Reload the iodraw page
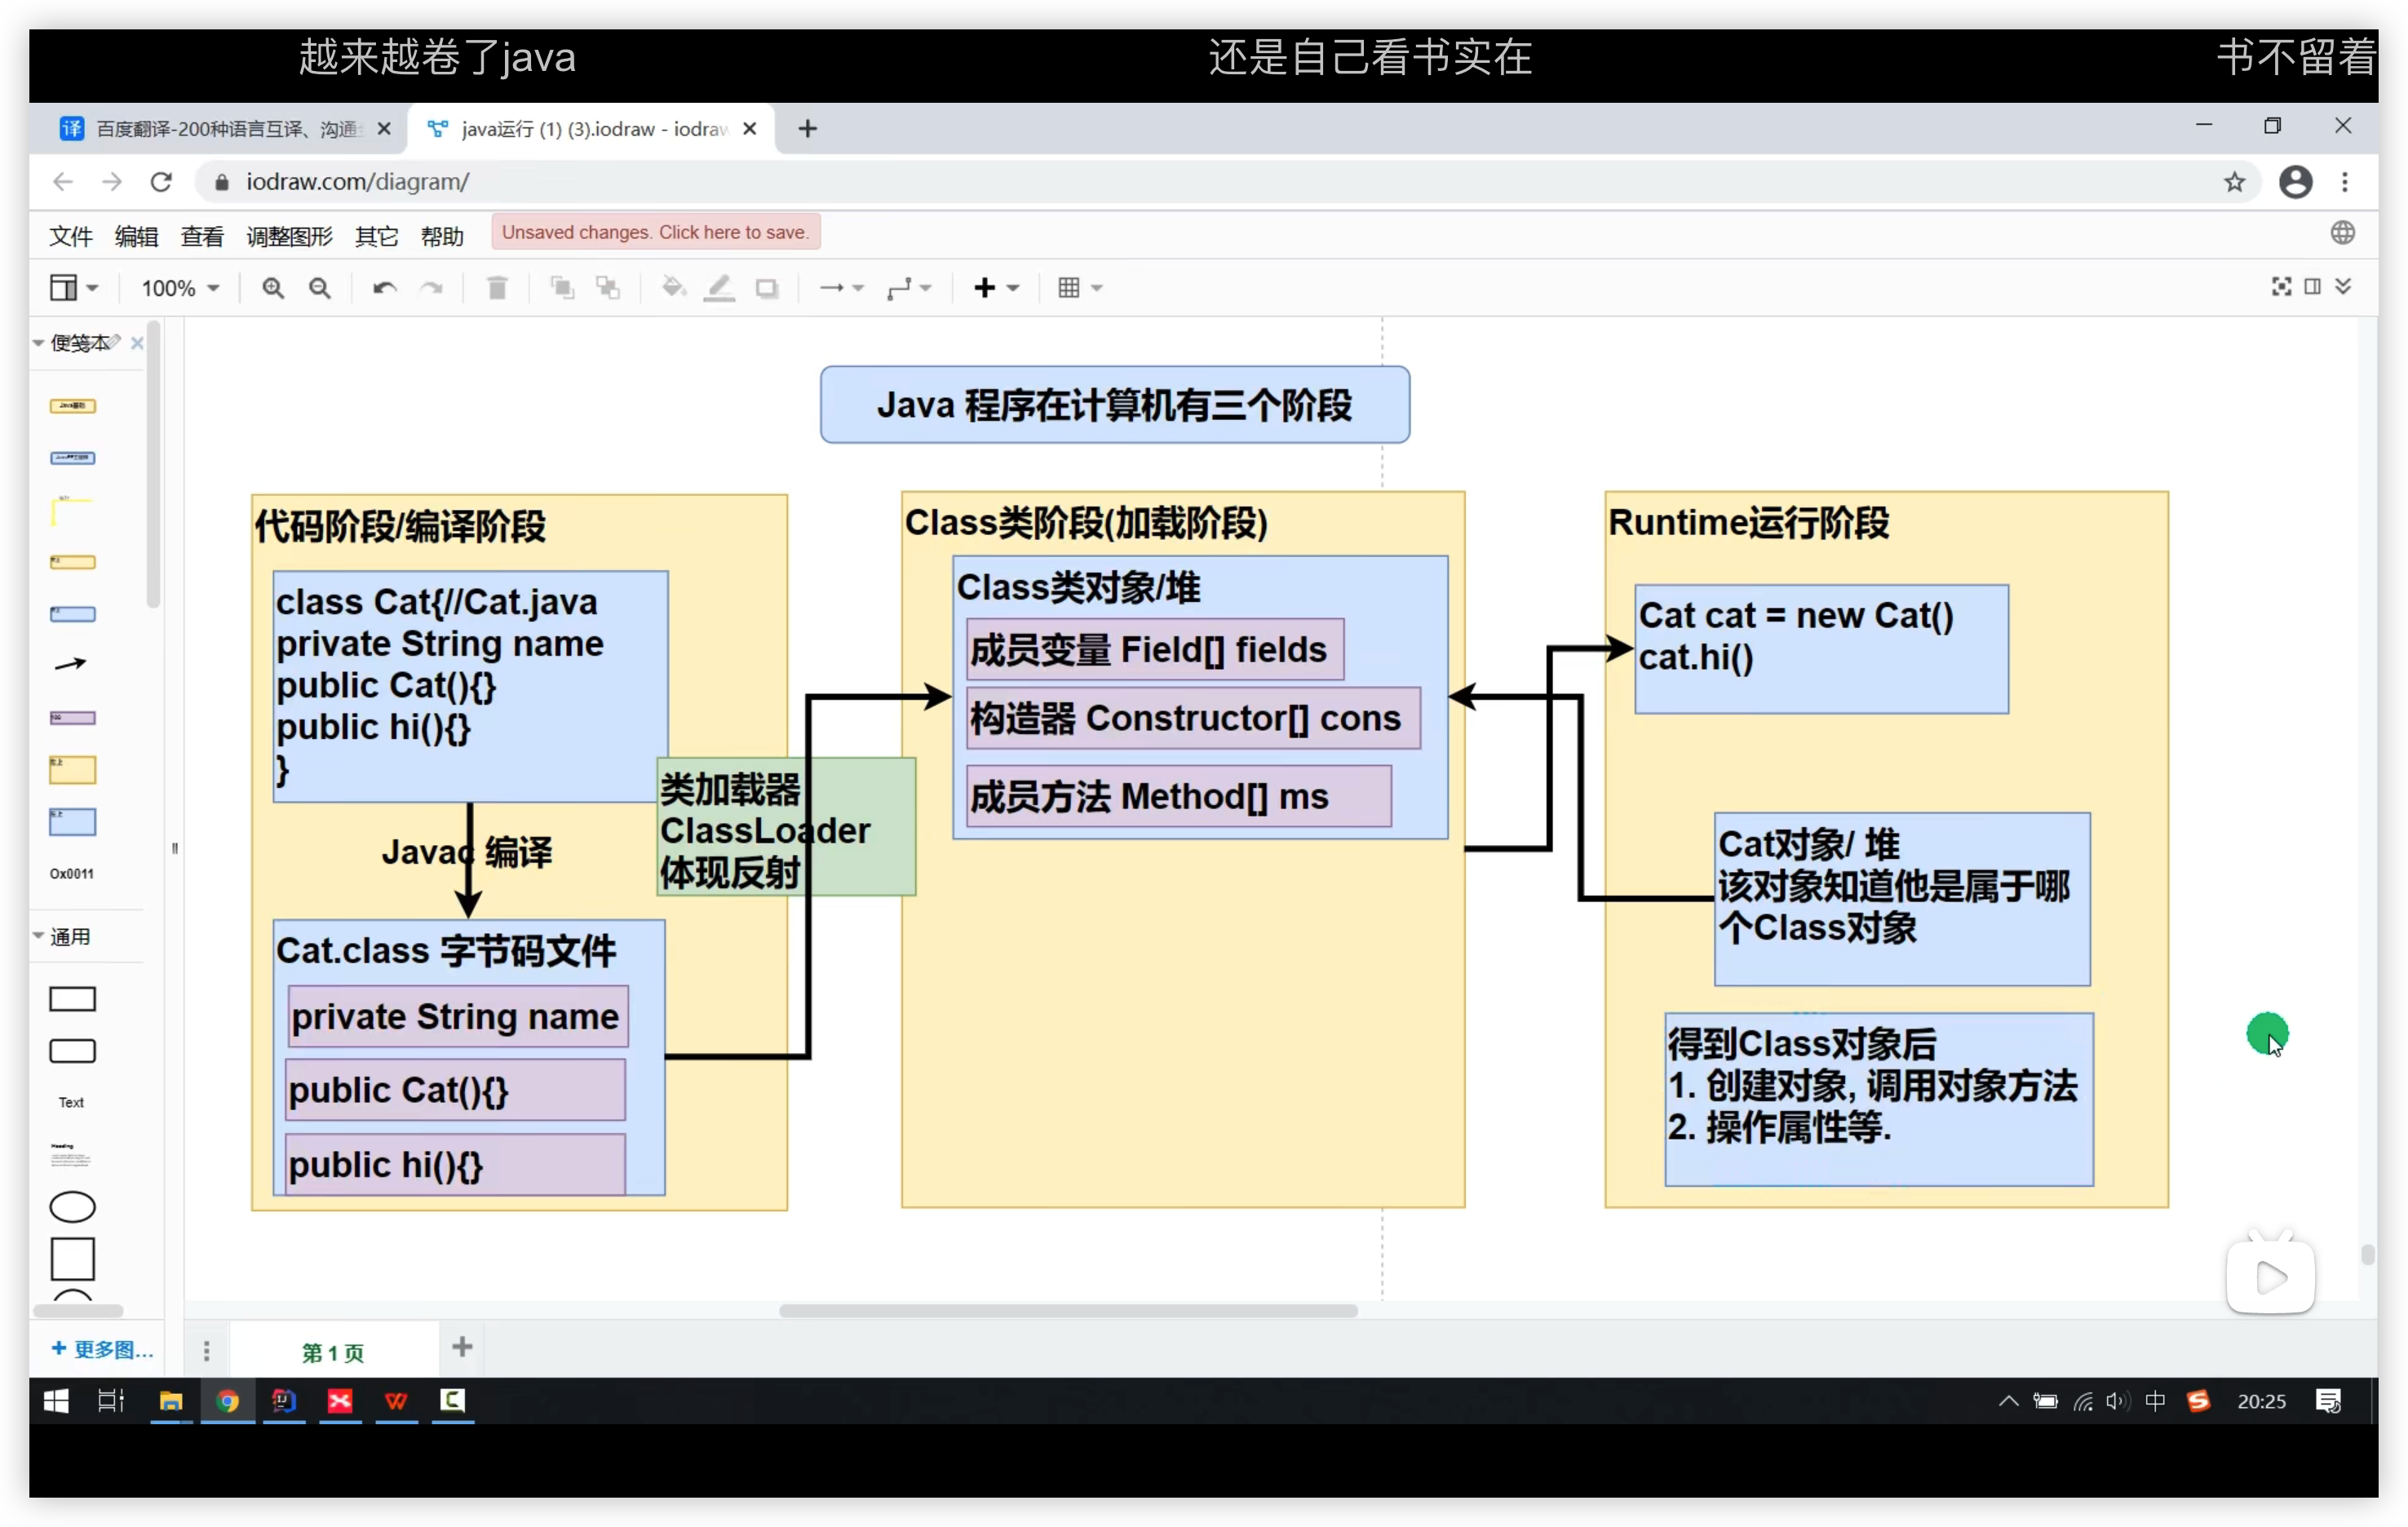Image resolution: width=2408 pixels, height=1527 pixels. [161, 182]
